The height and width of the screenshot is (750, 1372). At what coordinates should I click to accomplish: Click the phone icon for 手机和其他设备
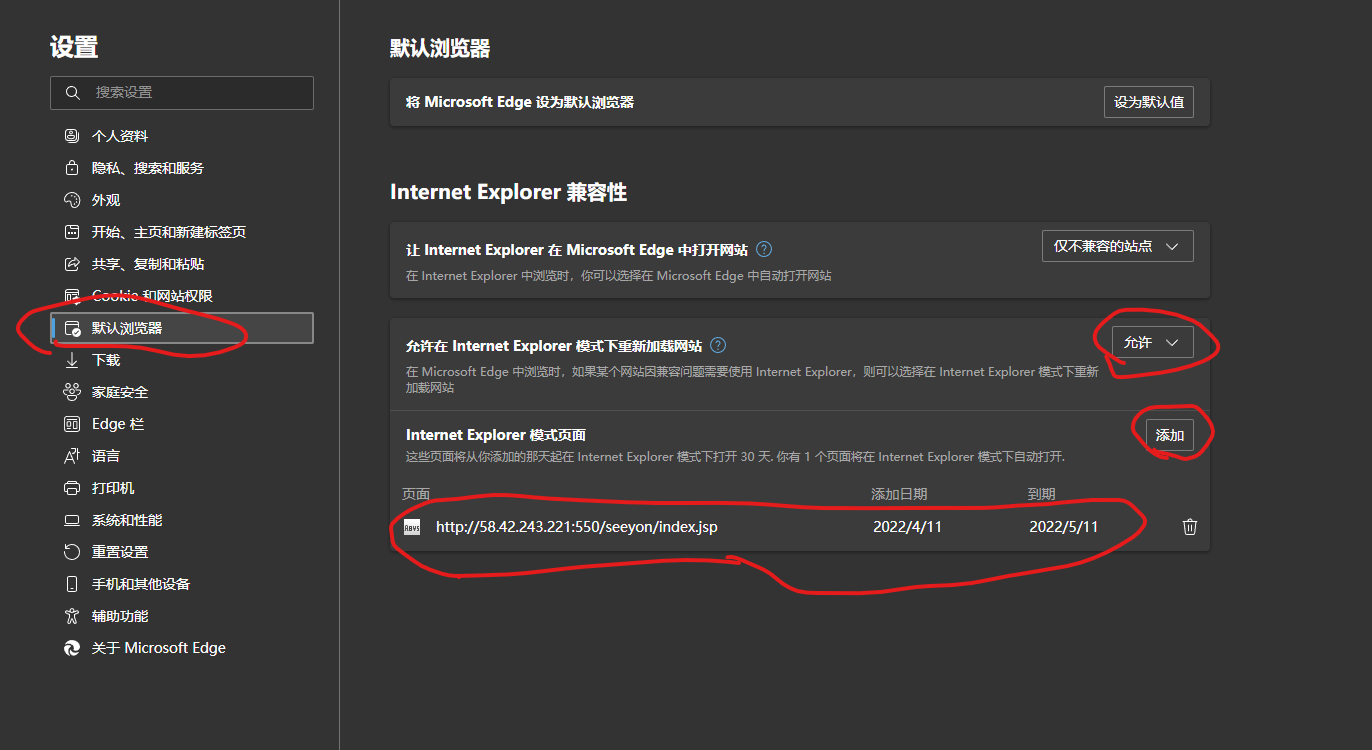coord(72,584)
